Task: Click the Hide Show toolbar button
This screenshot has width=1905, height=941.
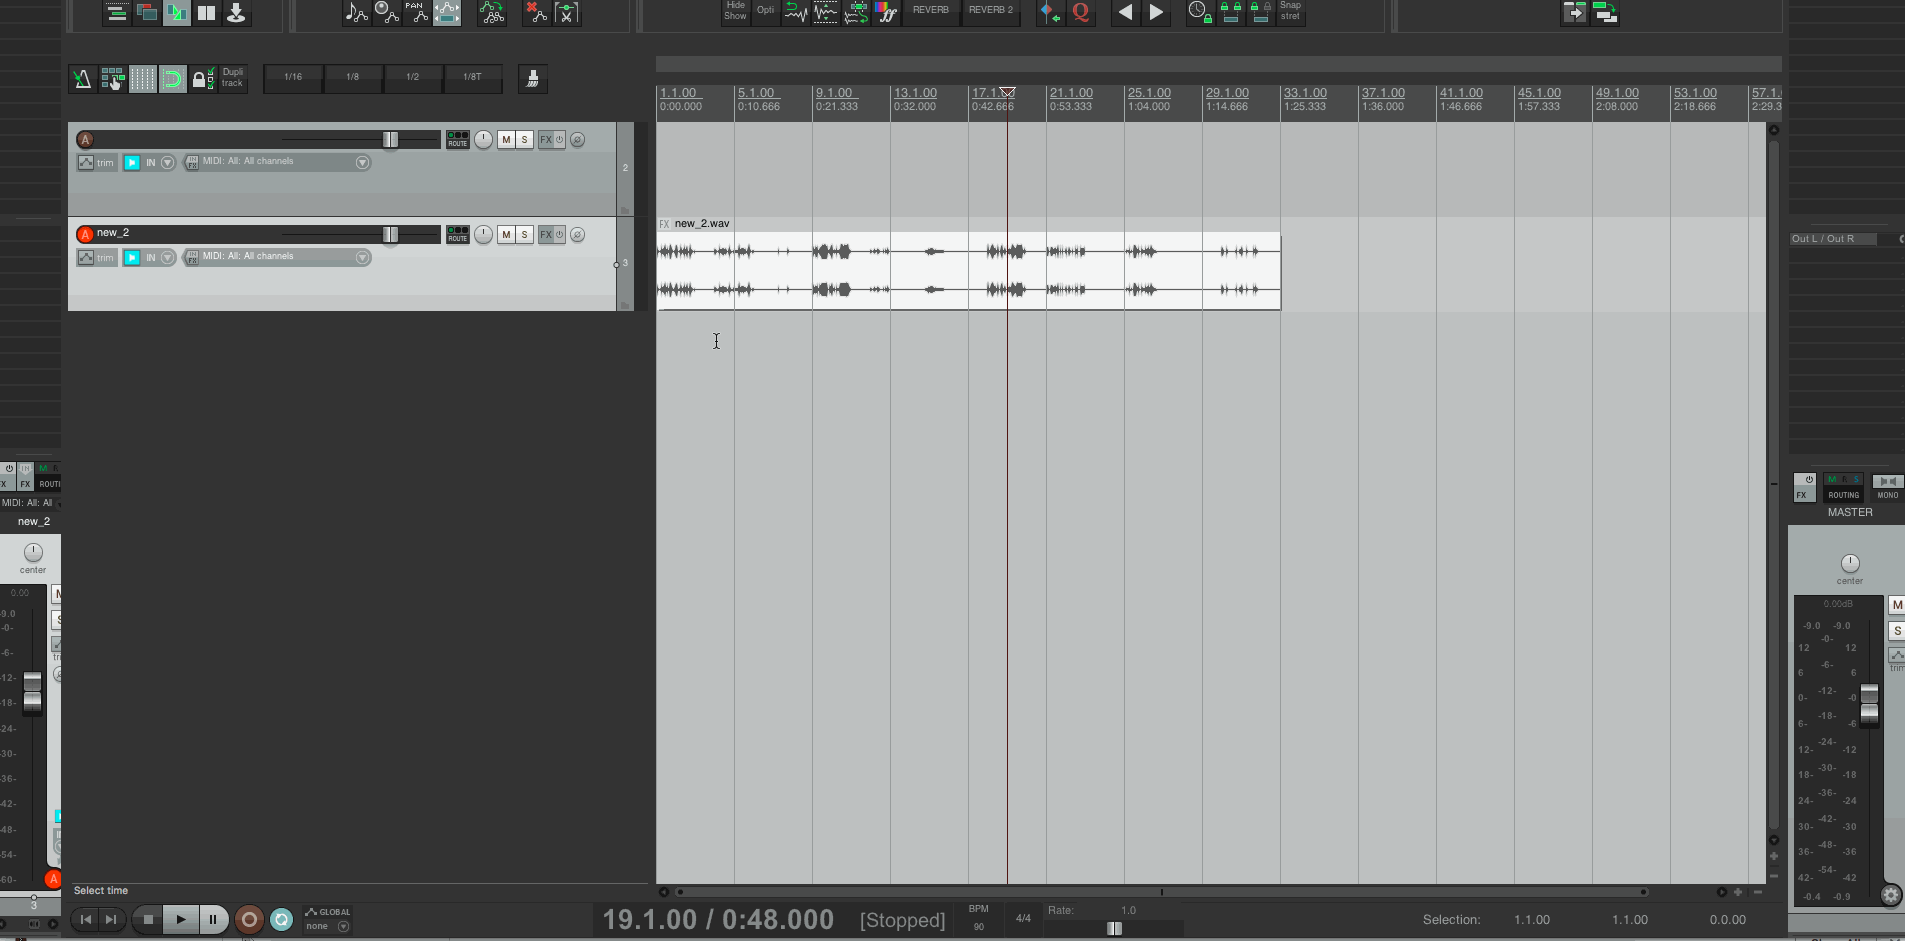Action: pos(735,11)
